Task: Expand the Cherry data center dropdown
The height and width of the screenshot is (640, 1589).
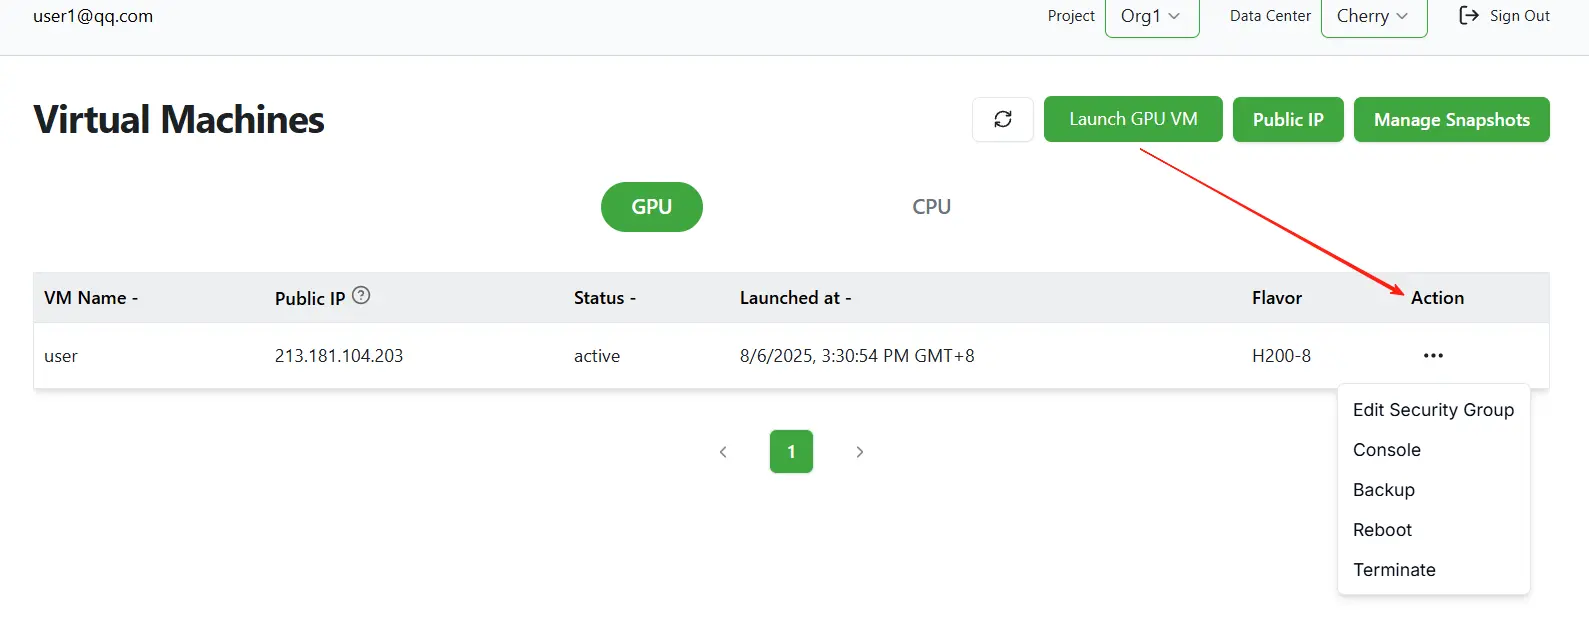Action: (1373, 17)
